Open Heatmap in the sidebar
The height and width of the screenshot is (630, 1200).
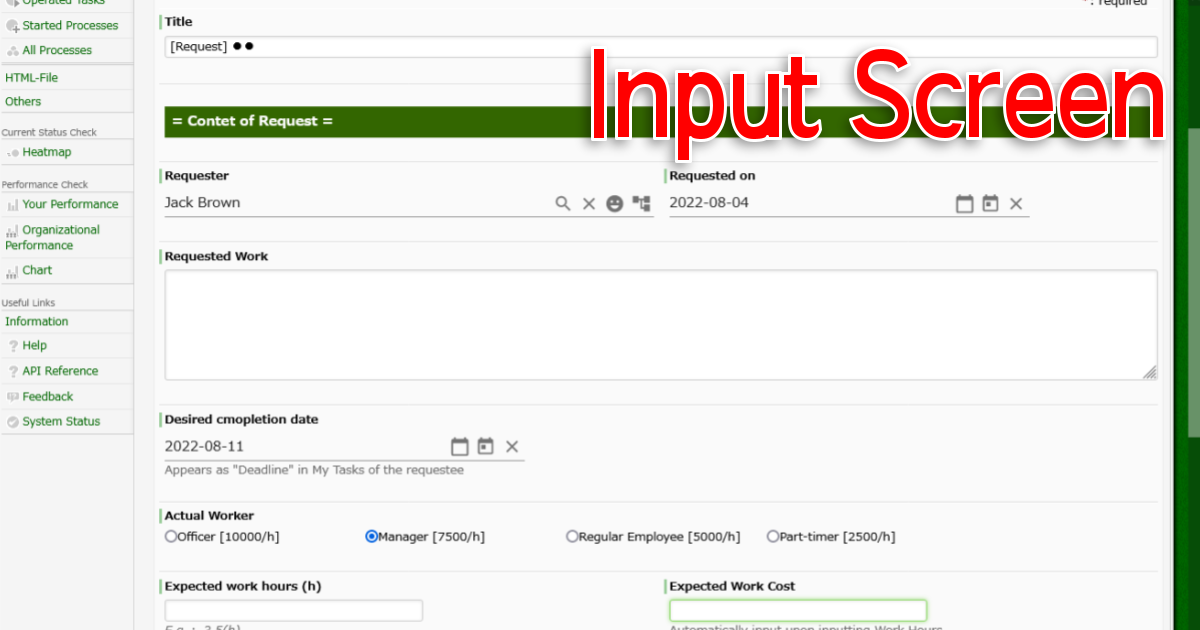click(x=46, y=152)
